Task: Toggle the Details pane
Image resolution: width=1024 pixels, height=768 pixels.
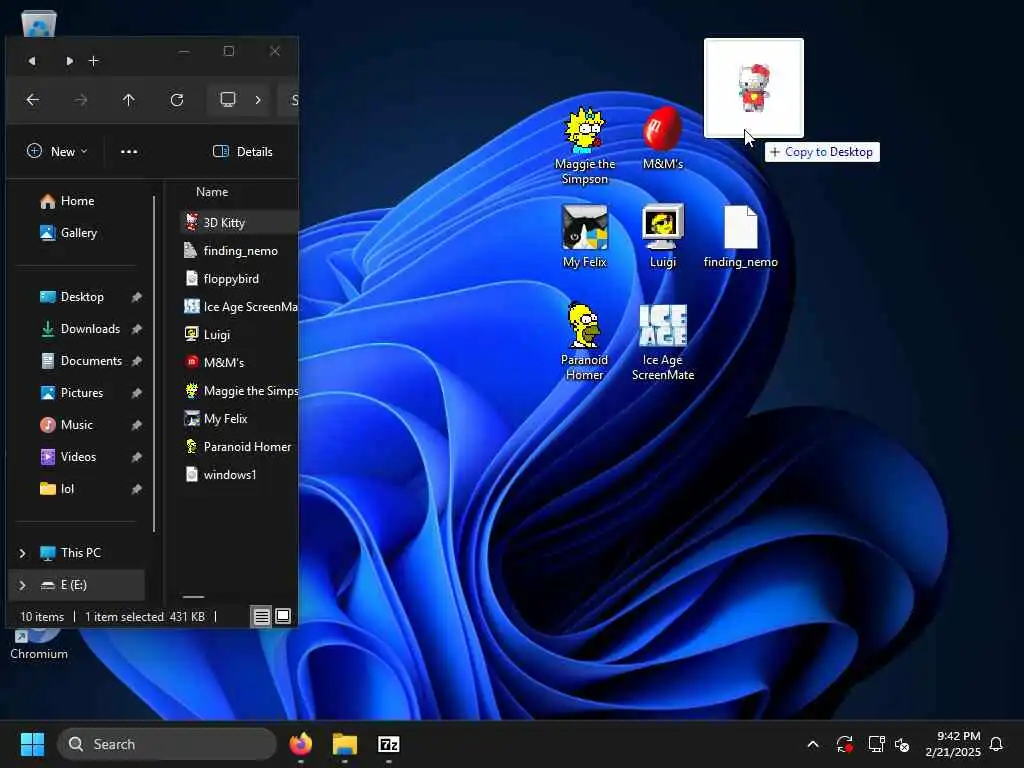Action: click(243, 152)
